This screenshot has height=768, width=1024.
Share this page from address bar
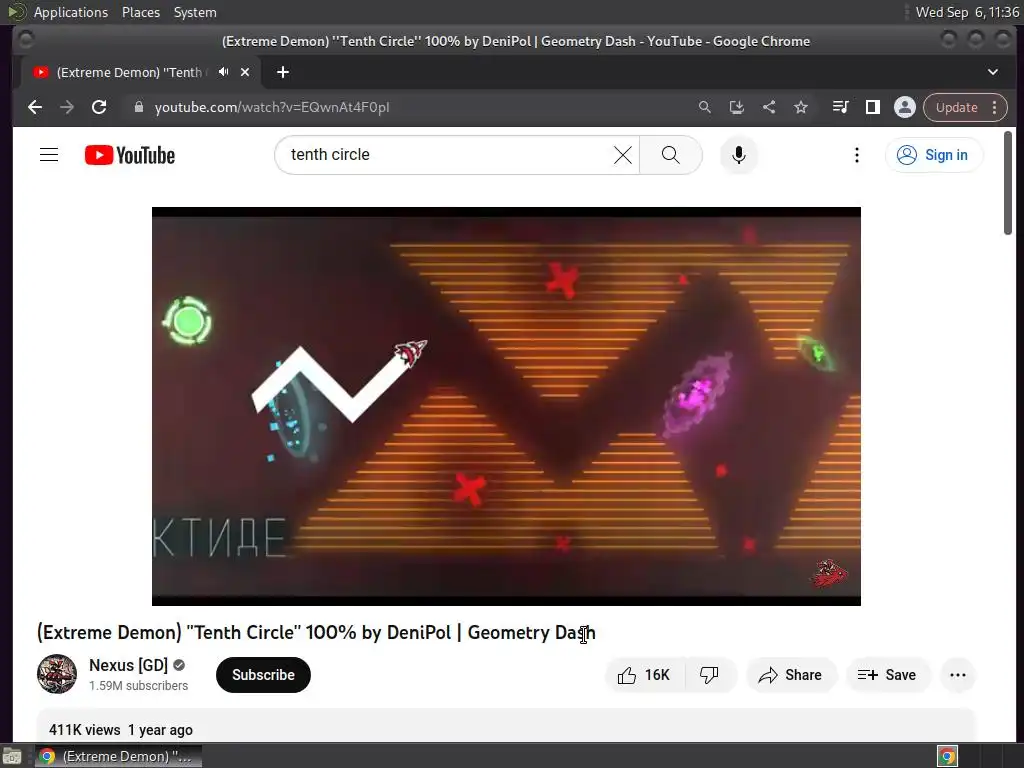tap(769, 107)
